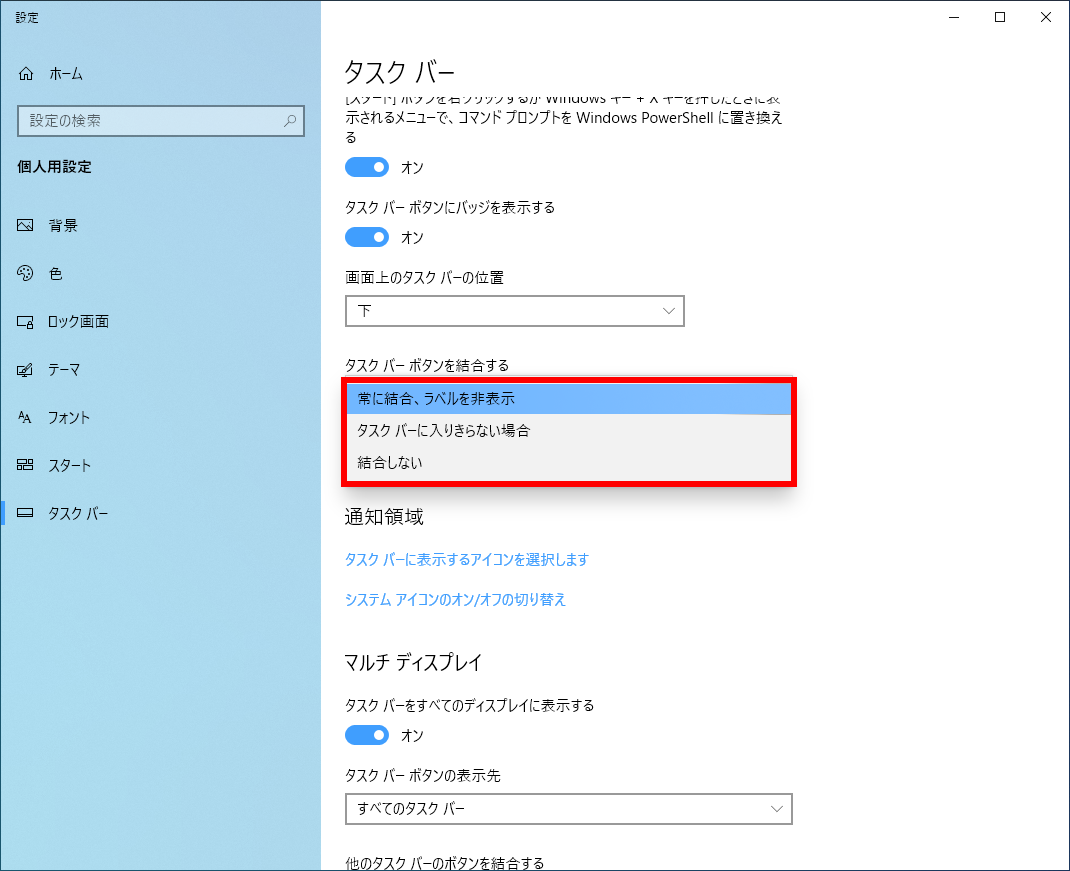
Task: Toggle PowerShell replacement switch off
Action: click(367, 167)
